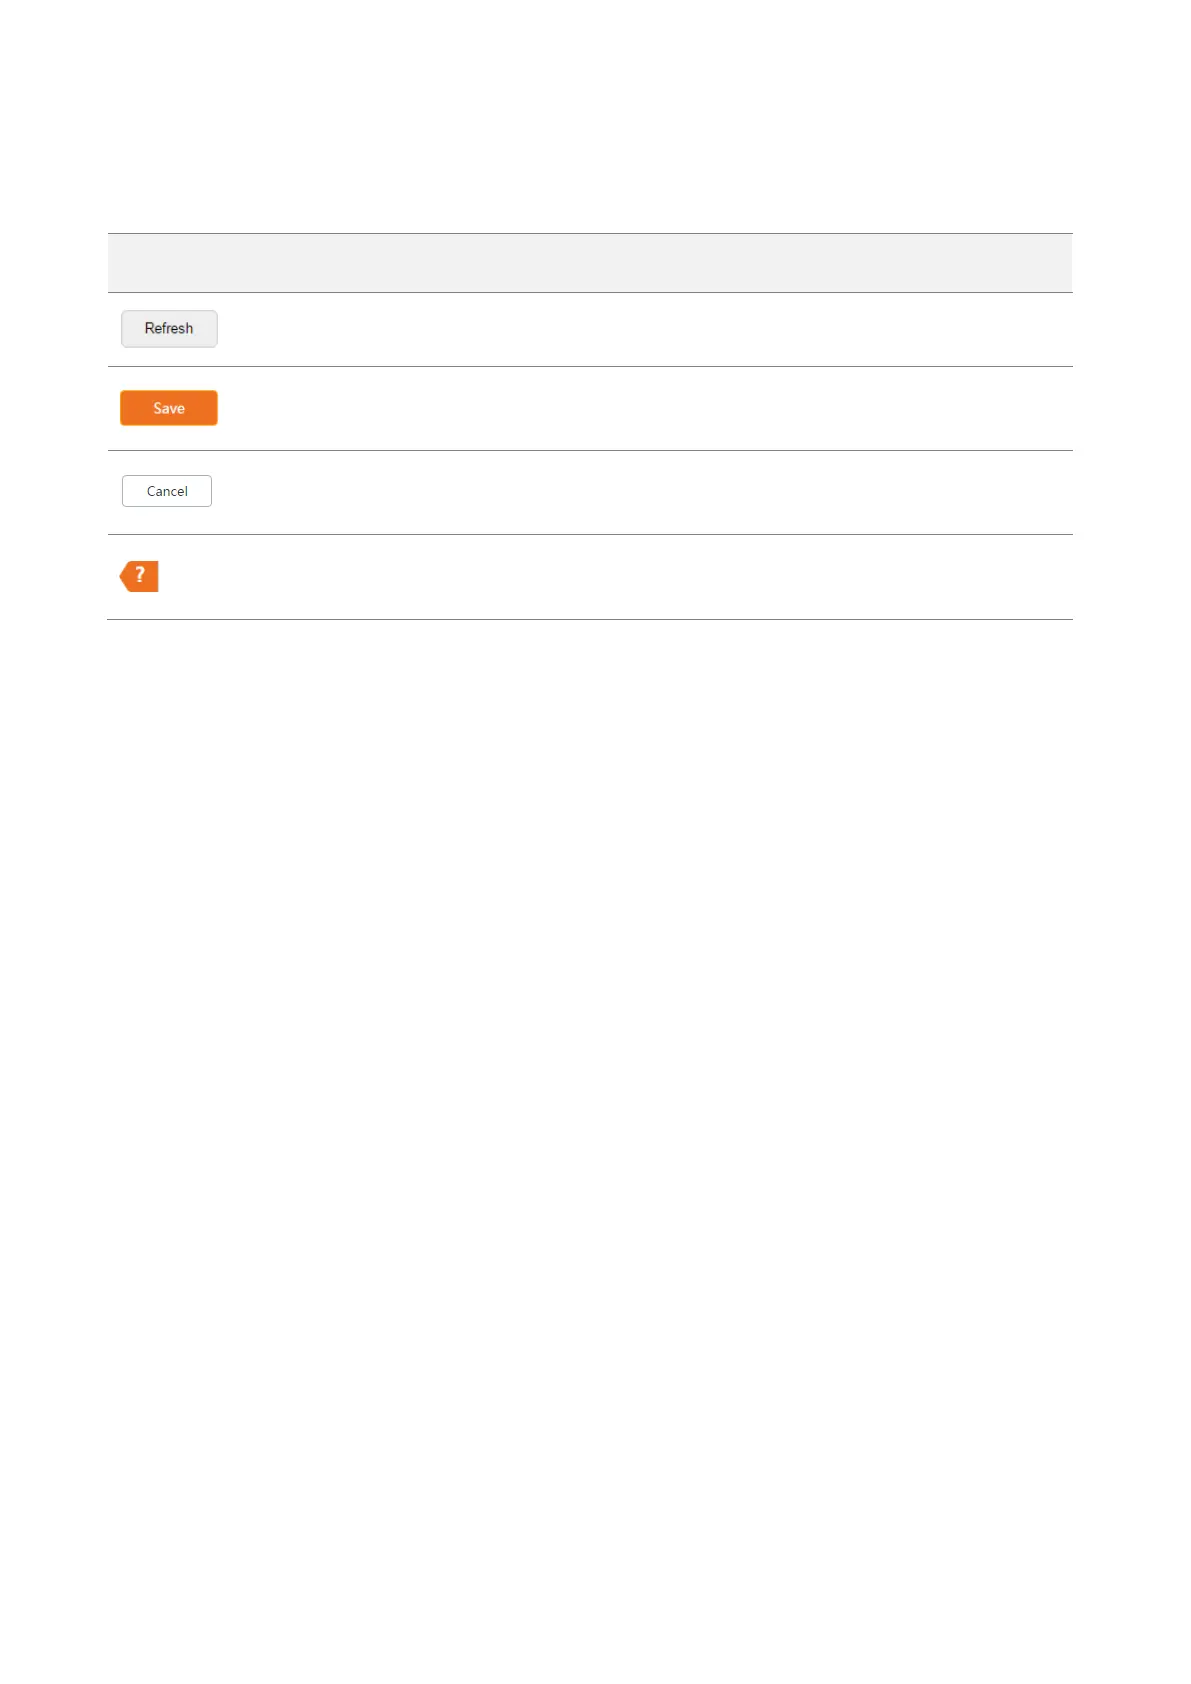The height and width of the screenshot is (1684, 1191).
Task: Click the Refresh button
Action: pyautogui.click(x=169, y=329)
